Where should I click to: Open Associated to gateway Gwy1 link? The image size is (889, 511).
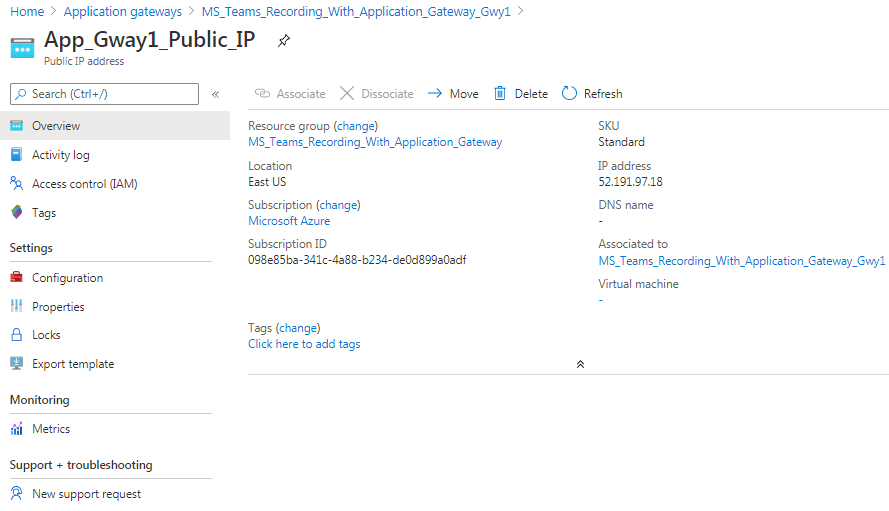tap(742, 261)
